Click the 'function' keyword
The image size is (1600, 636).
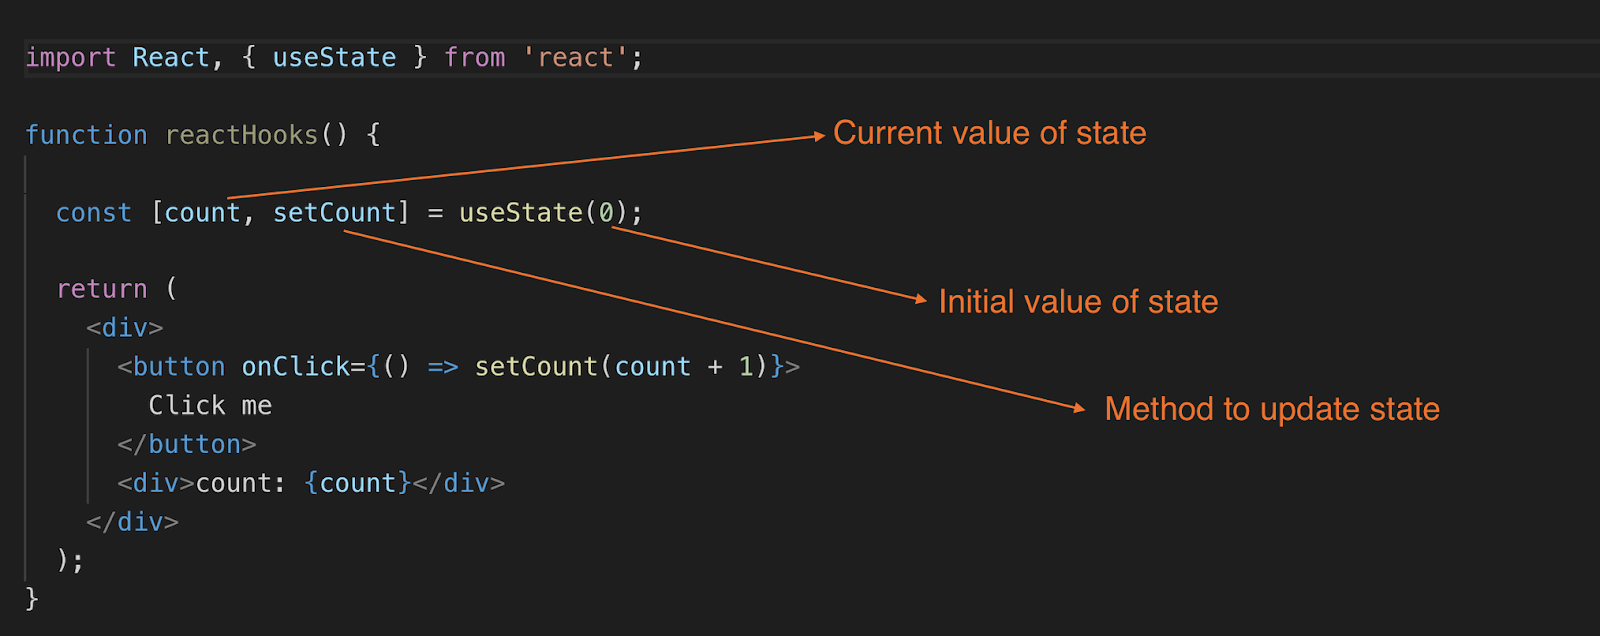click(x=86, y=135)
